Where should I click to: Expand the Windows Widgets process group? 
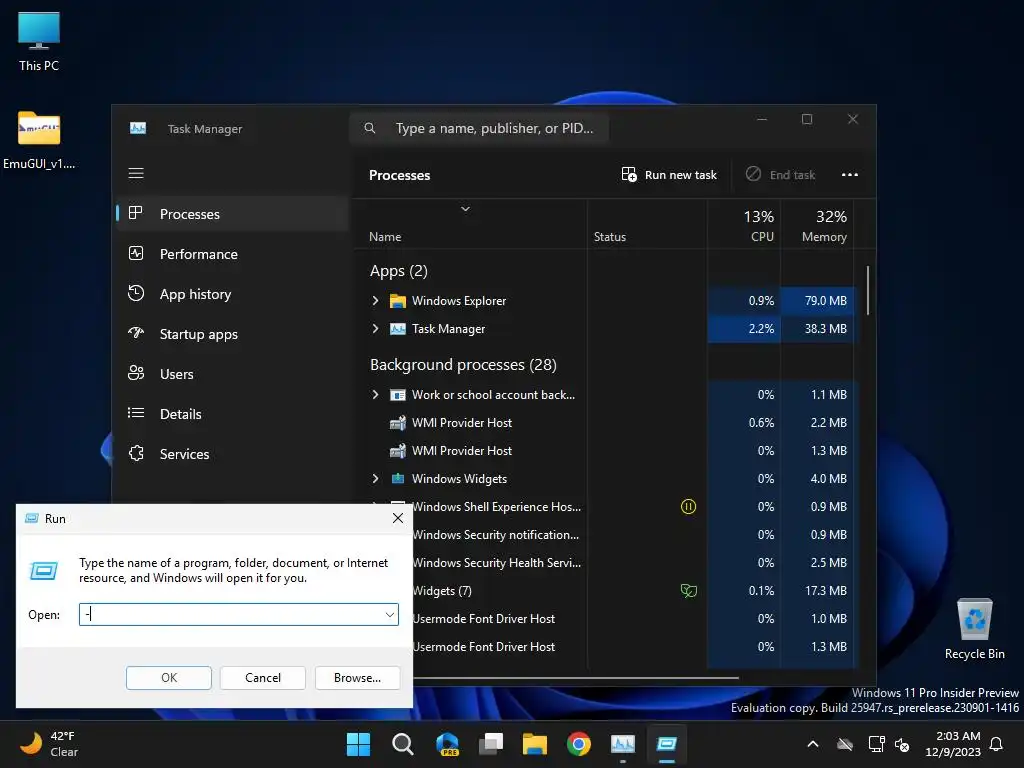[x=375, y=479]
